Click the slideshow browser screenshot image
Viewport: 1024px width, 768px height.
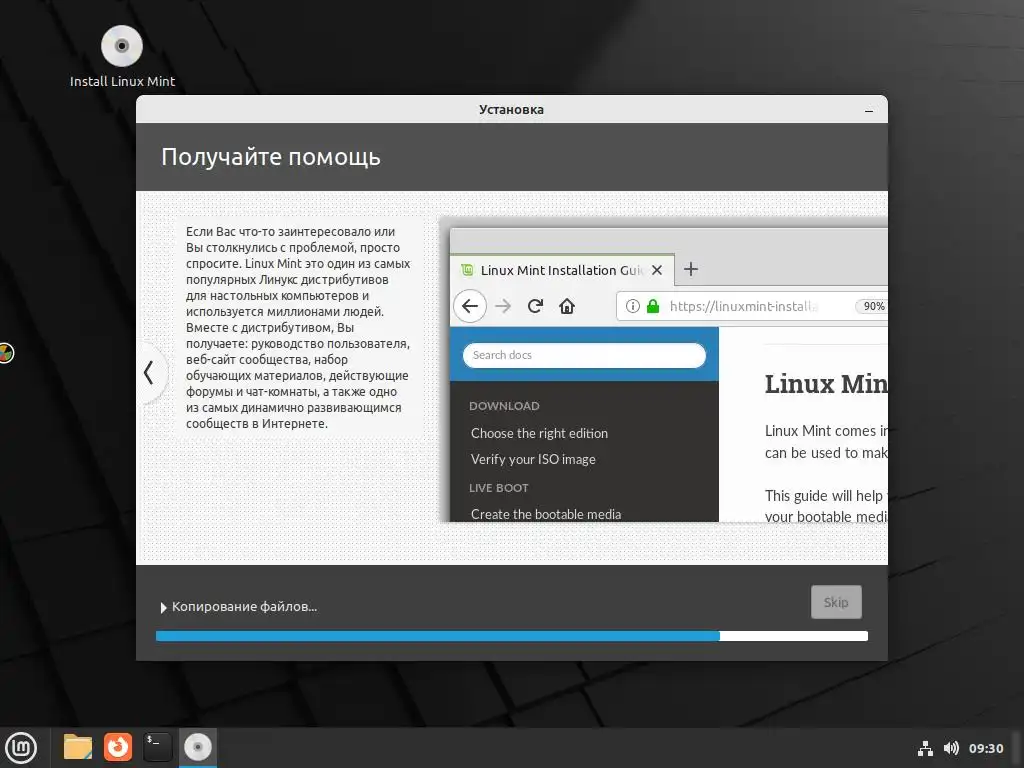[x=664, y=370]
